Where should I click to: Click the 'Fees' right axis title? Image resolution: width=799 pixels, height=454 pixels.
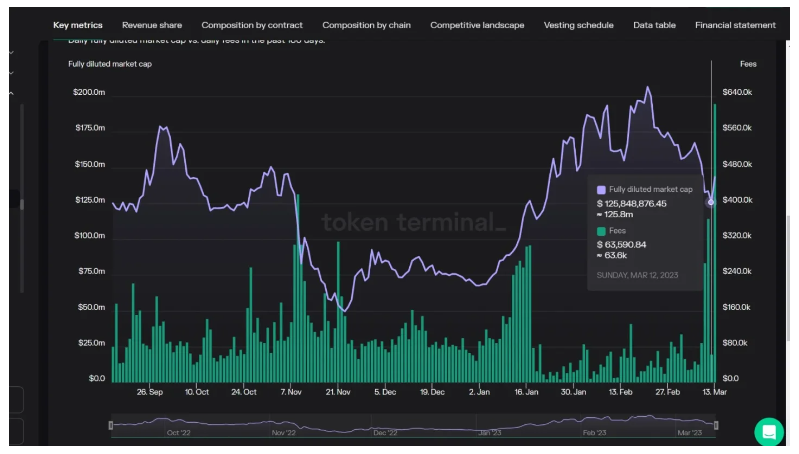[748, 64]
